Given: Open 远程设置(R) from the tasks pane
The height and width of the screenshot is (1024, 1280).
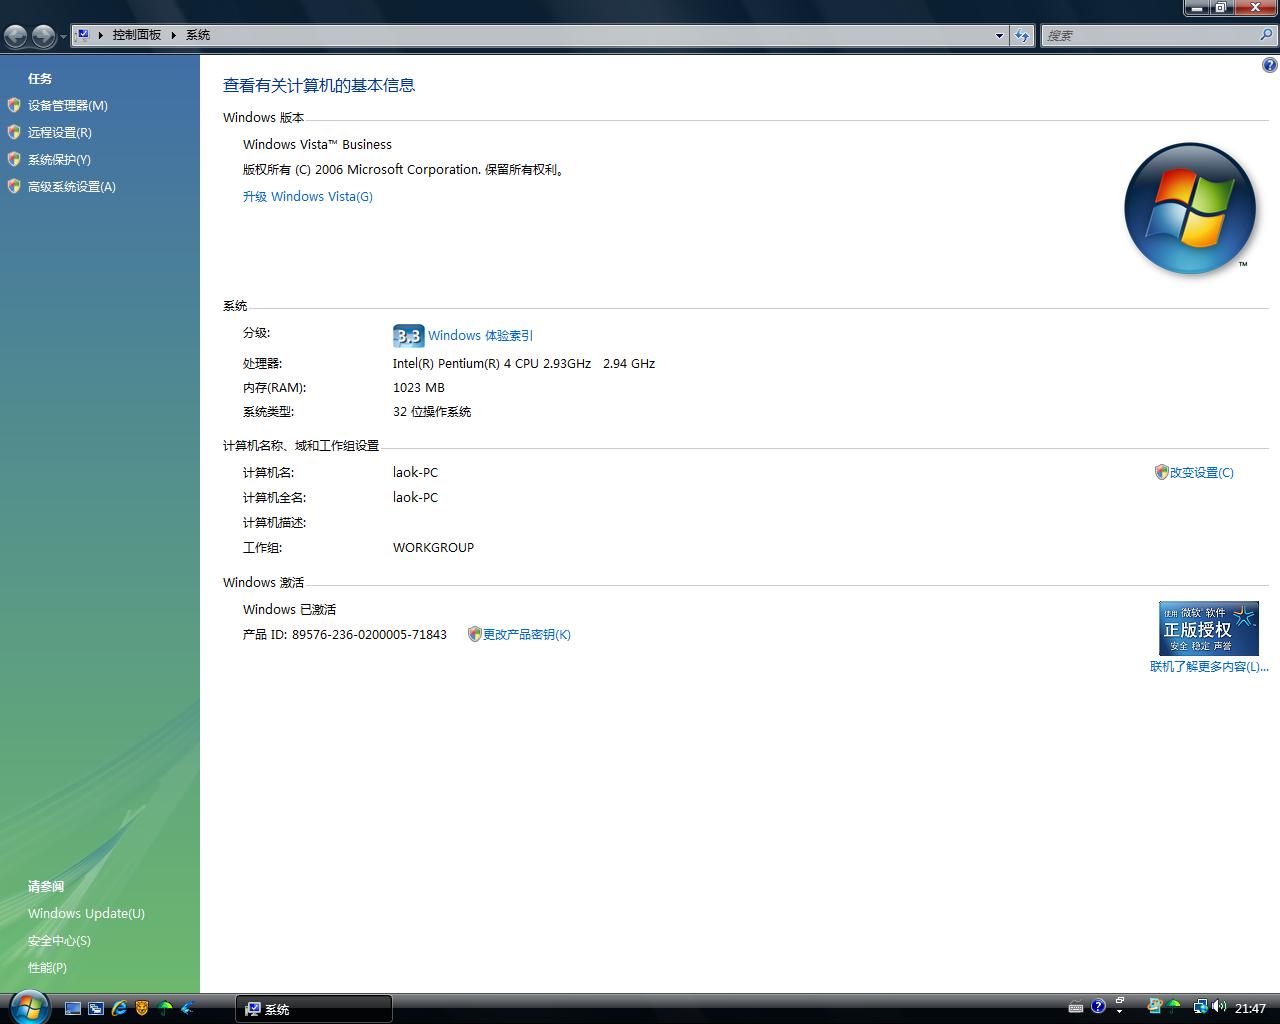Looking at the screenshot, I should 60,132.
